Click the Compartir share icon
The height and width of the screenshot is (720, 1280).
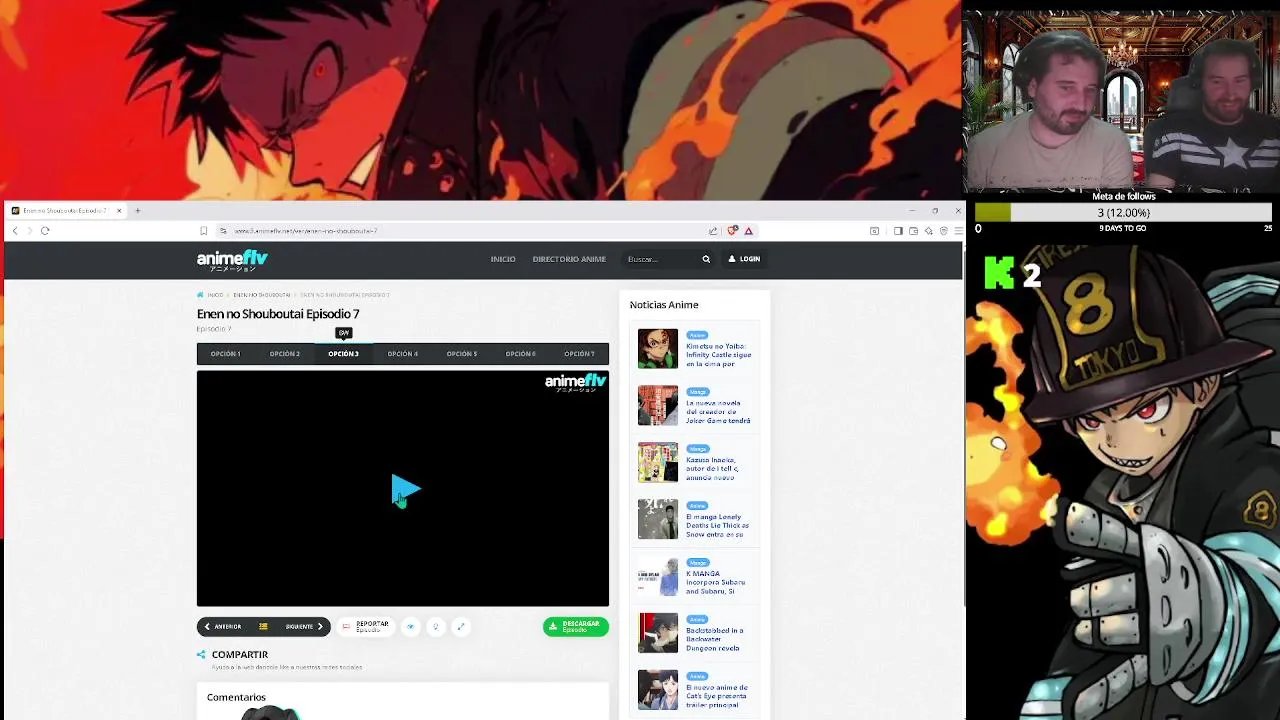[x=201, y=655]
